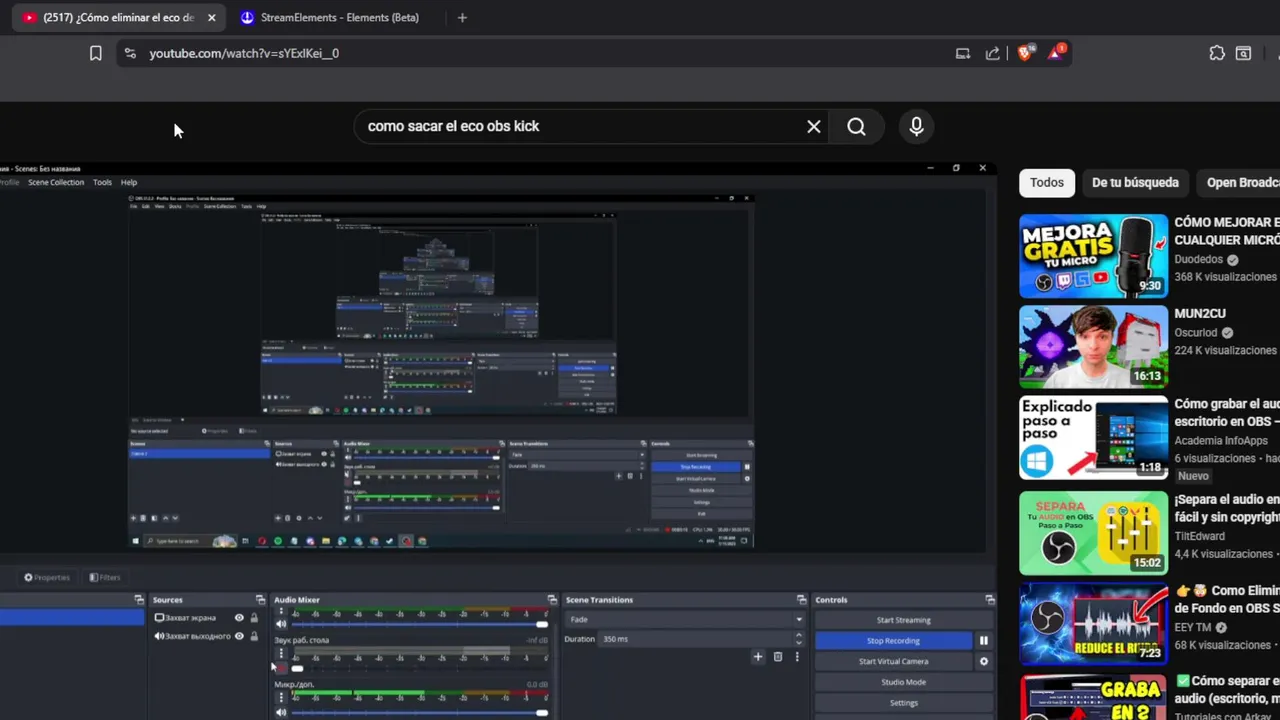Open the REDUCE EL RUIDO video thumbnail
The width and height of the screenshot is (1280, 720).
[1093, 624]
